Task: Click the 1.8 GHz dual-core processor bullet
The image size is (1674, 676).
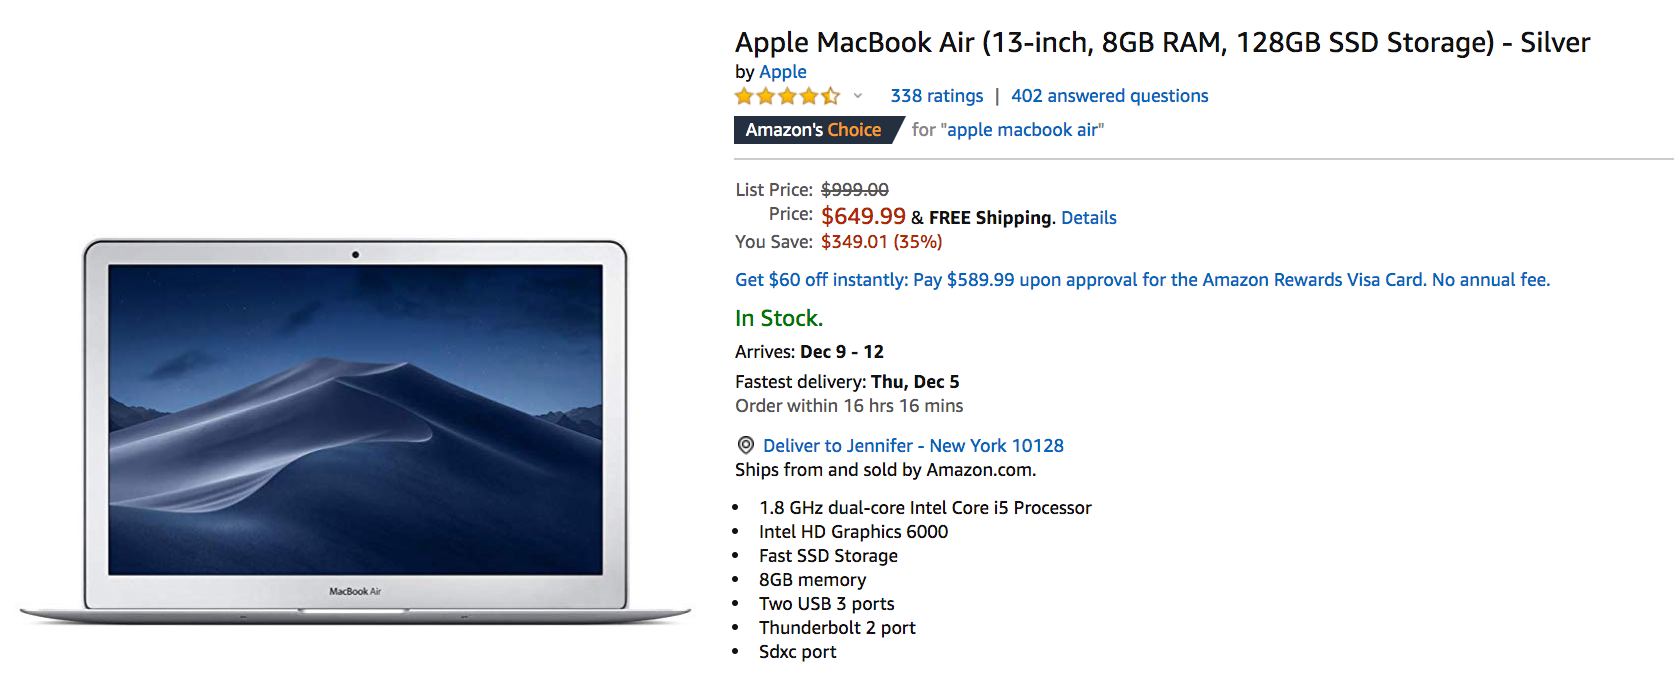Action: pos(925,508)
